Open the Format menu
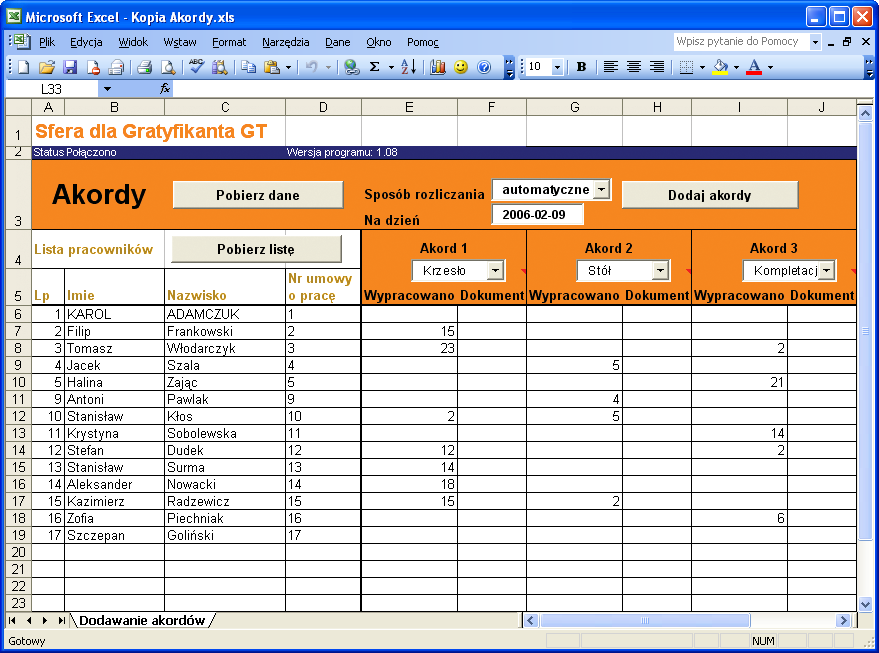Viewport: 879px width, 653px height. point(229,42)
